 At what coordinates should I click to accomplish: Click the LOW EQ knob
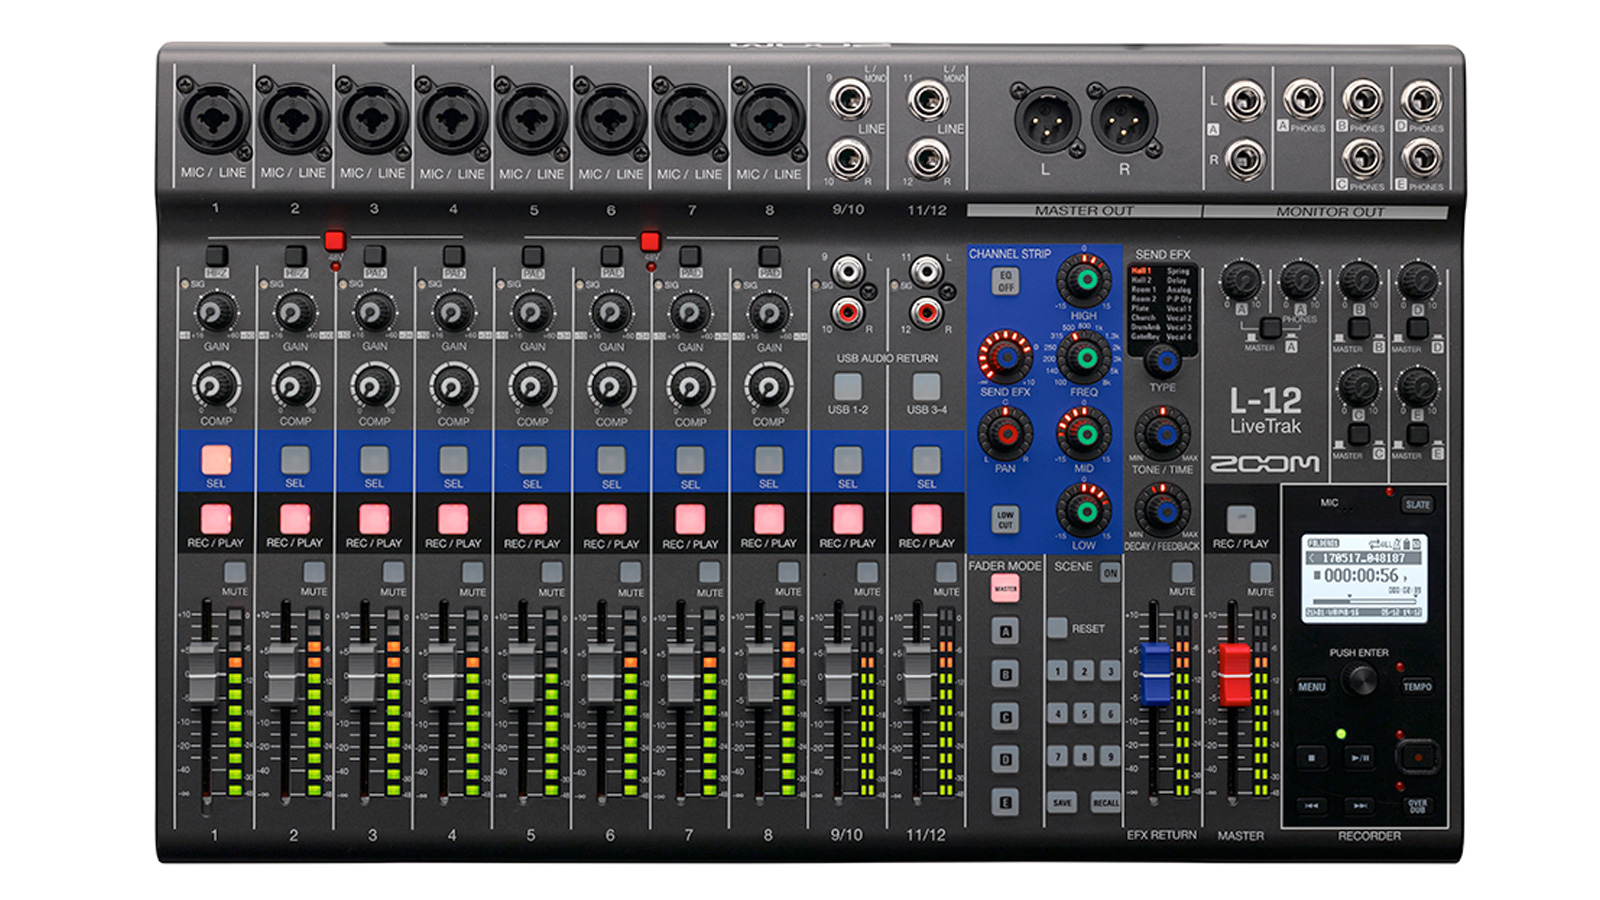(x=1084, y=510)
